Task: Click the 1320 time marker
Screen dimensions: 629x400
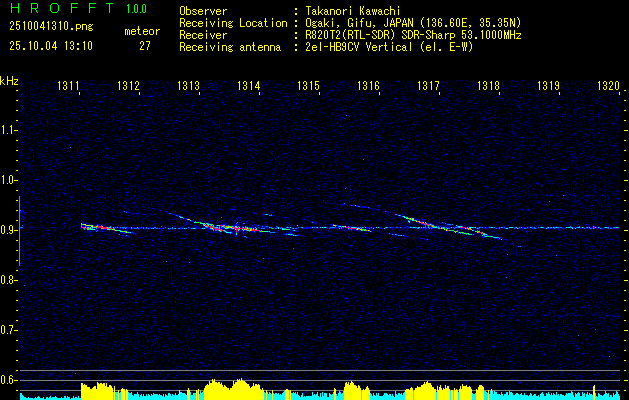Action: [x=609, y=86]
